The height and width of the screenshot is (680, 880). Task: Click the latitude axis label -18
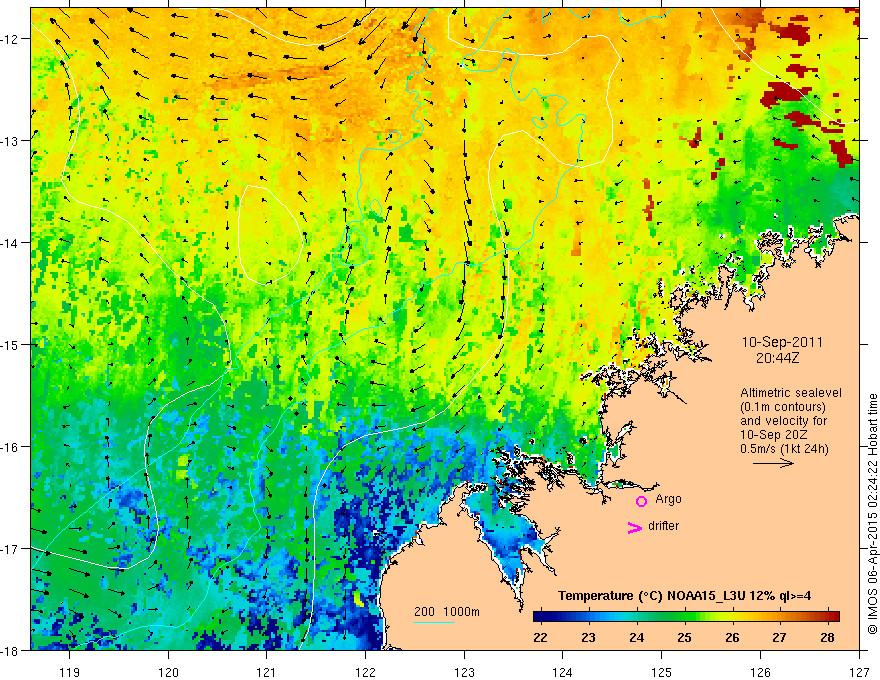[10, 650]
